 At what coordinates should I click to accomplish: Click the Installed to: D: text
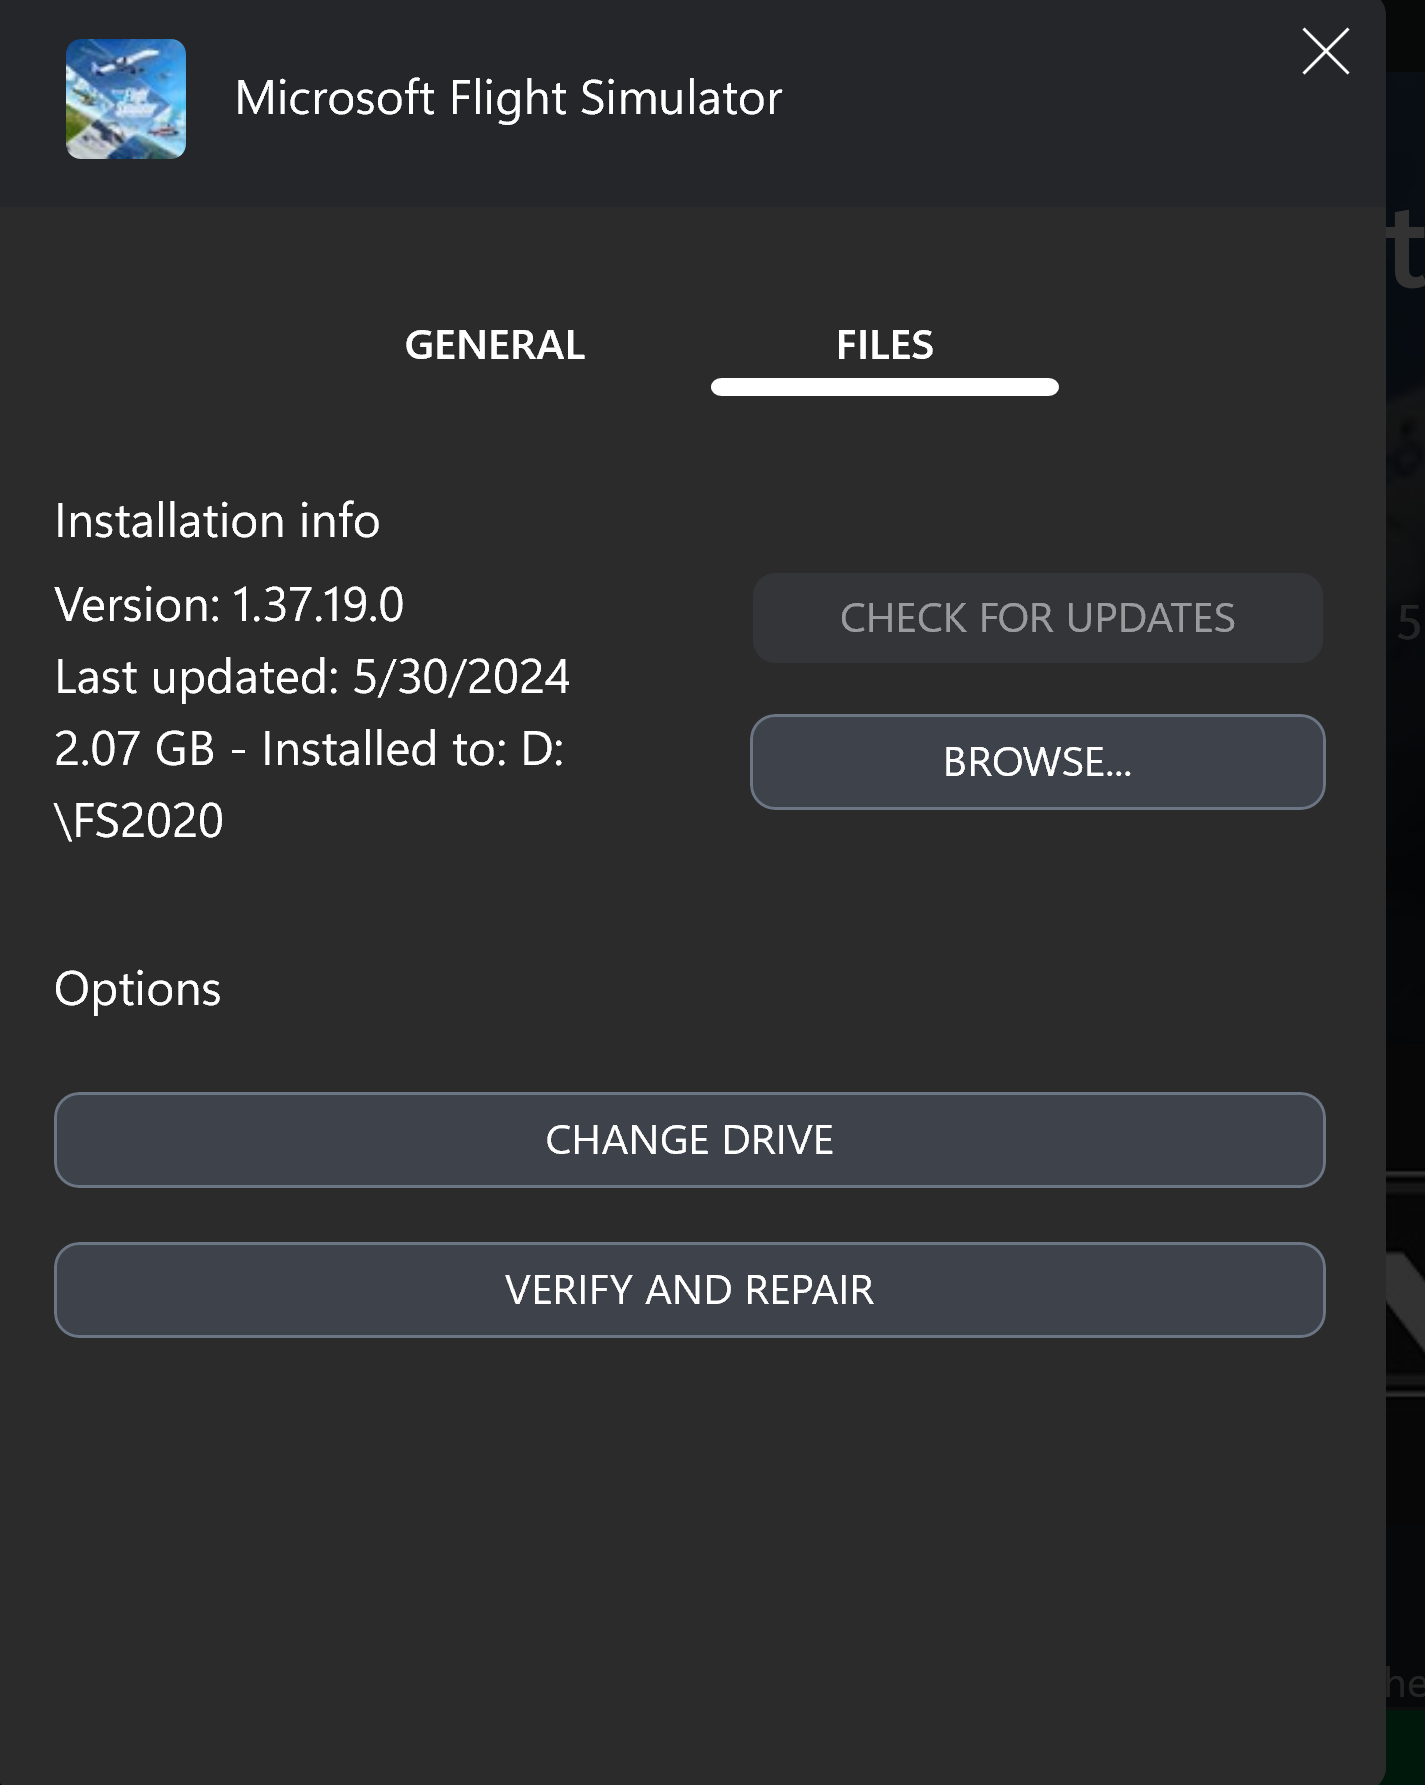tap(413, 749)
